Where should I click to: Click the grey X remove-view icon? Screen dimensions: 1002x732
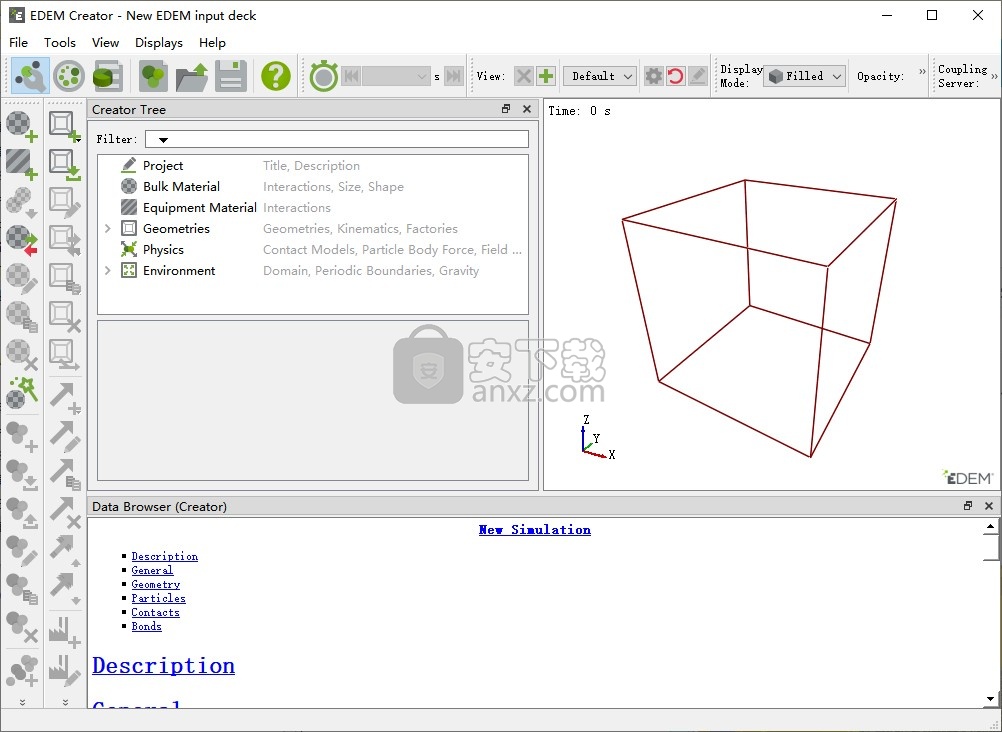pyautogui.click(x=523, y=76)
